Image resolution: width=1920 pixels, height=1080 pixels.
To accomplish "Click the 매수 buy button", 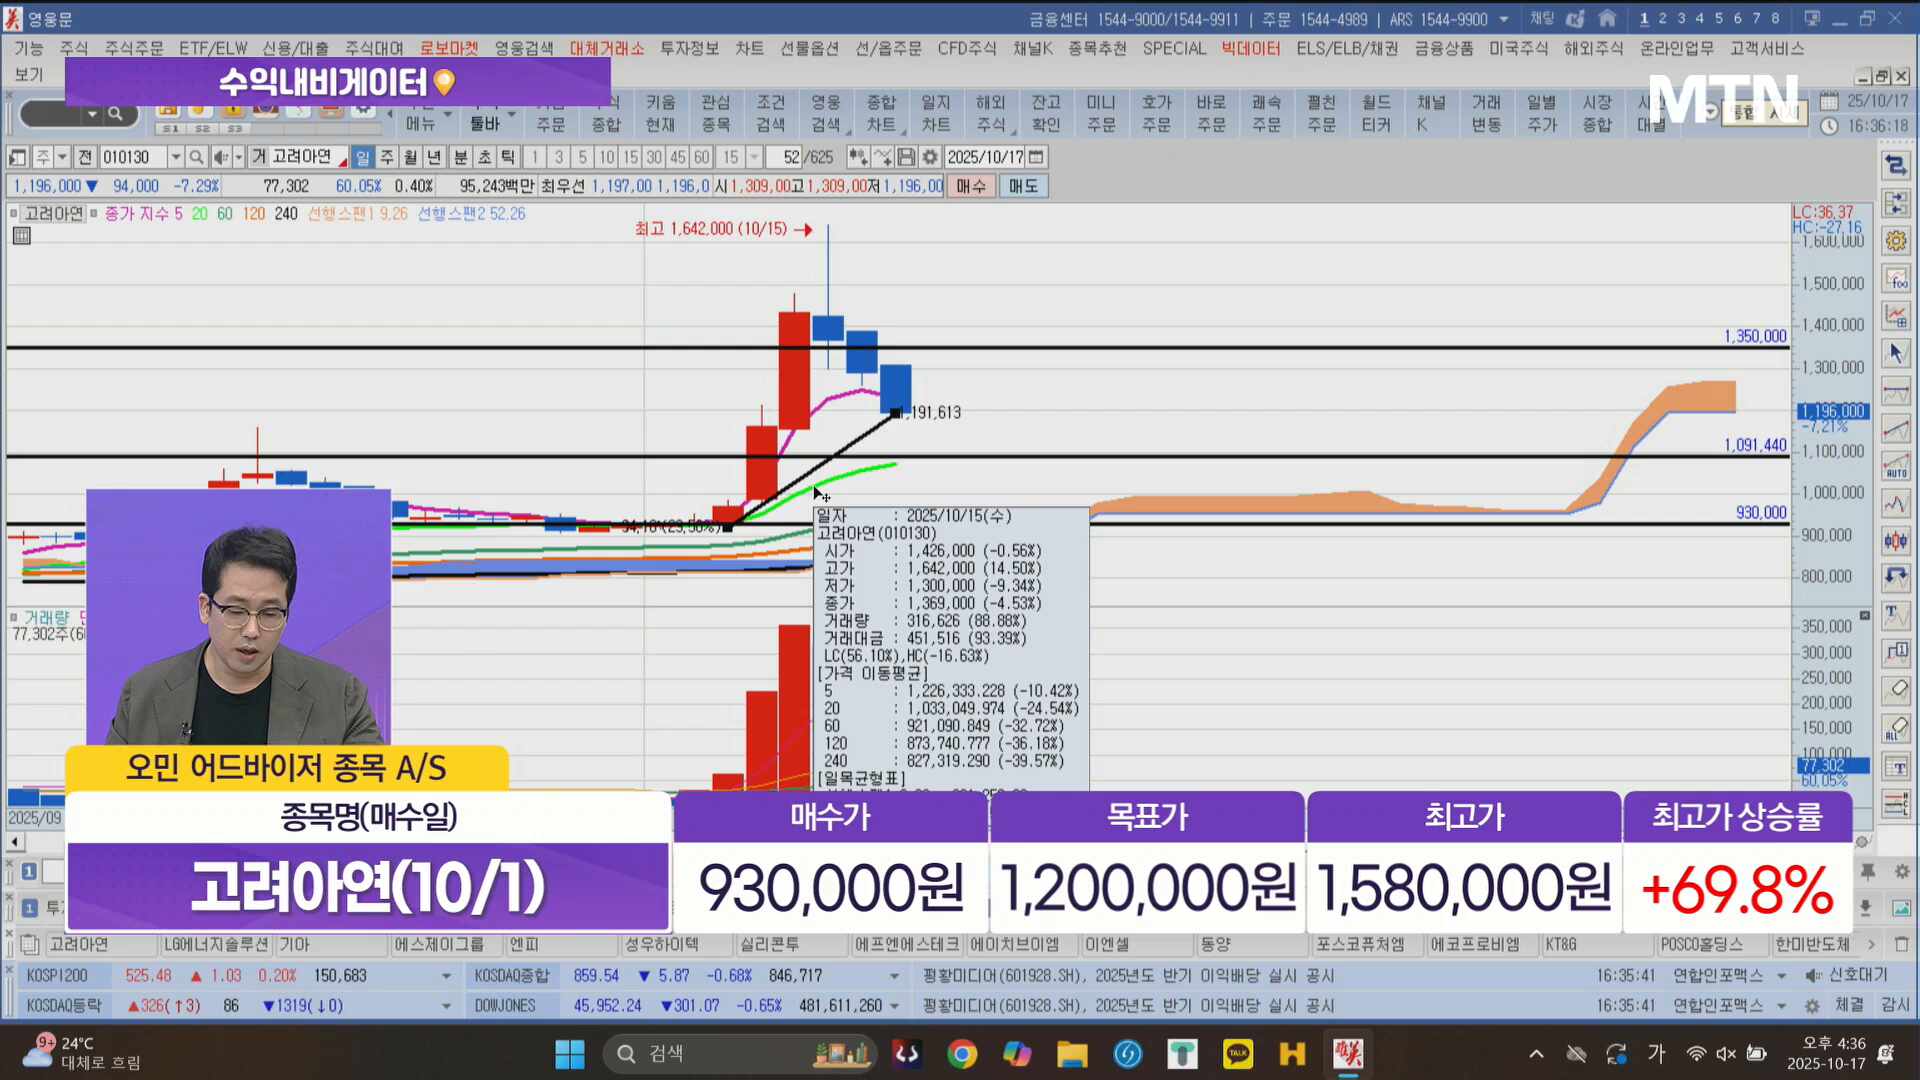I will (971, 186).
